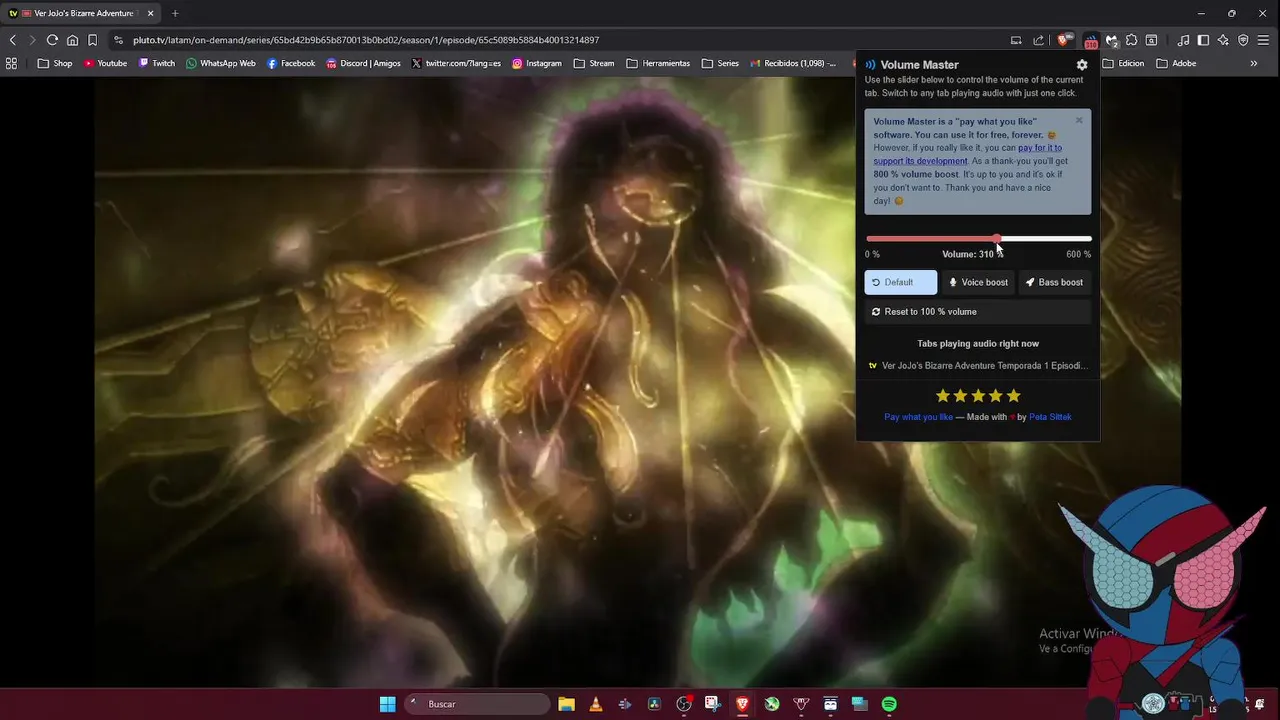
Task: Open the Facebook bookmark
Action: pos(291,63)
